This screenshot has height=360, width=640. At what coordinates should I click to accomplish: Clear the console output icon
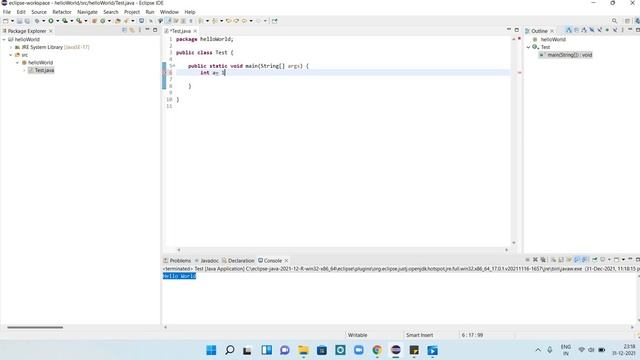554,260
